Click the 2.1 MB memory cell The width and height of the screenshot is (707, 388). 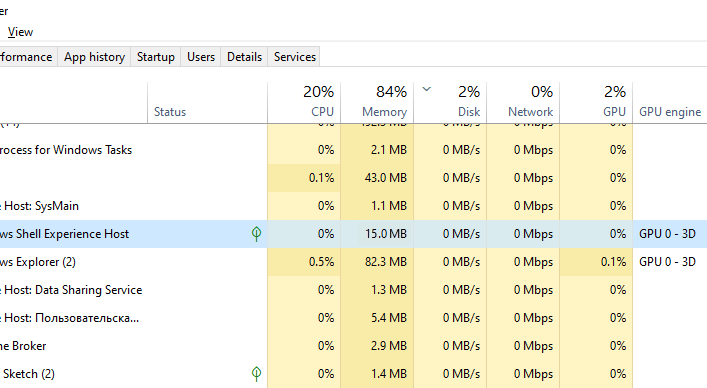pos(377,150)
